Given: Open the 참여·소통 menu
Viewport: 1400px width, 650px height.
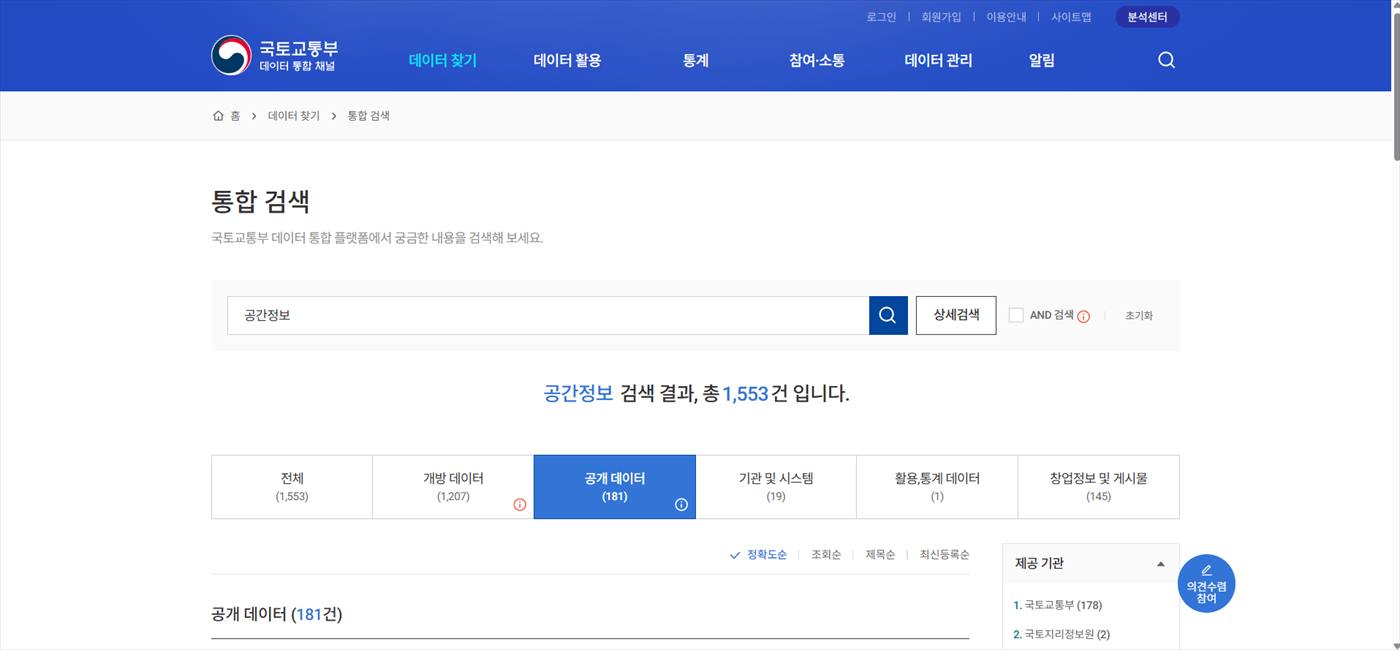Looking at the screenshot, I should (817, 60).
